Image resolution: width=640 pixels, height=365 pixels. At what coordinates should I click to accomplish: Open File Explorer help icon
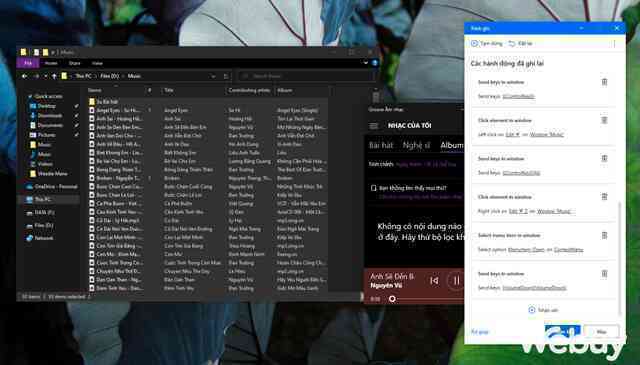[x=375, y=63]
